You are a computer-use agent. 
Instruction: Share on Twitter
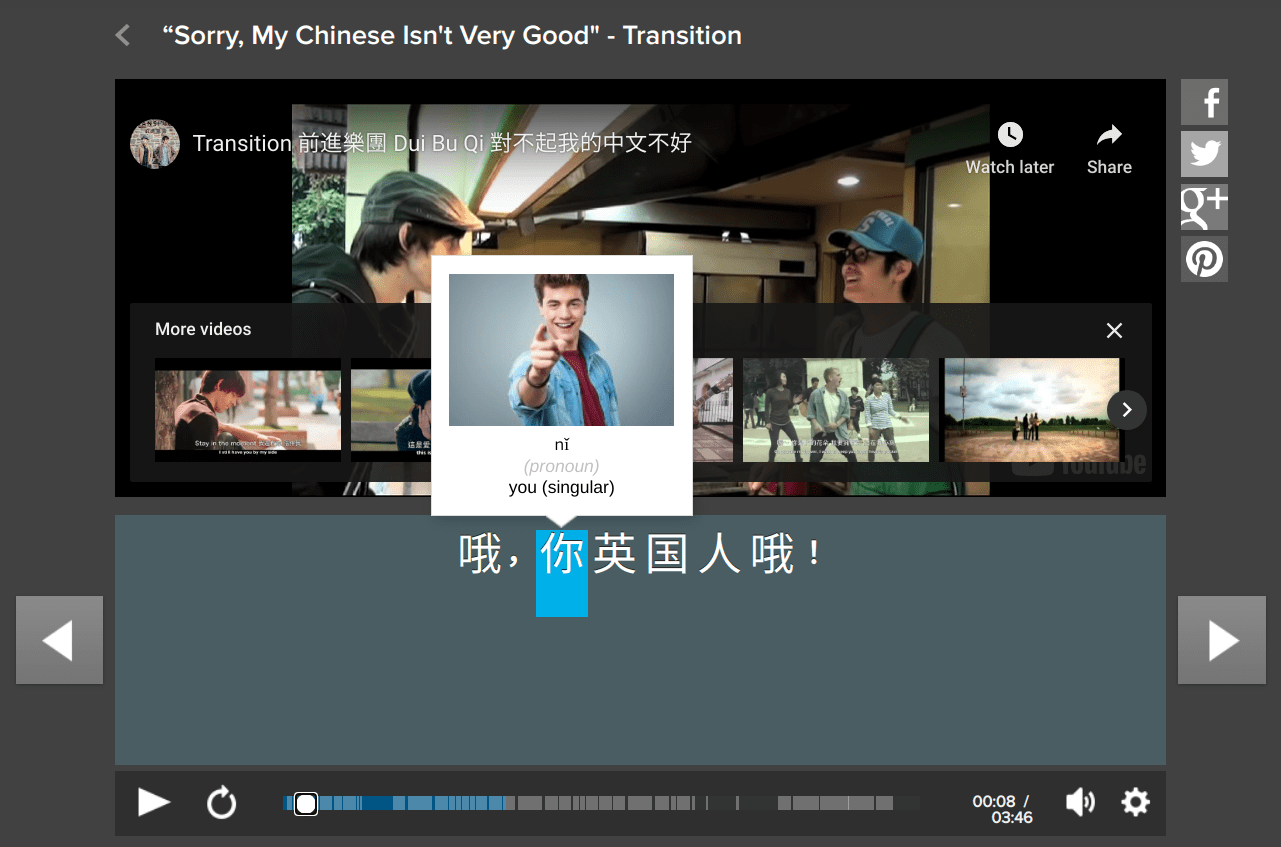(x=1204, y=154)
